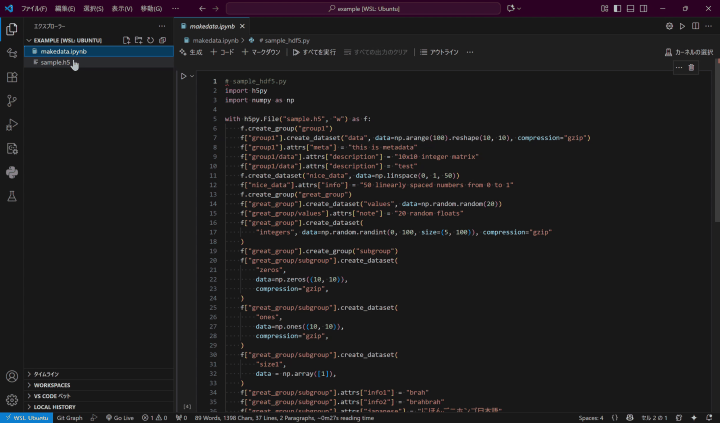Click the Python icon in activity bar
720x423 pixels.
click(12, 172)
